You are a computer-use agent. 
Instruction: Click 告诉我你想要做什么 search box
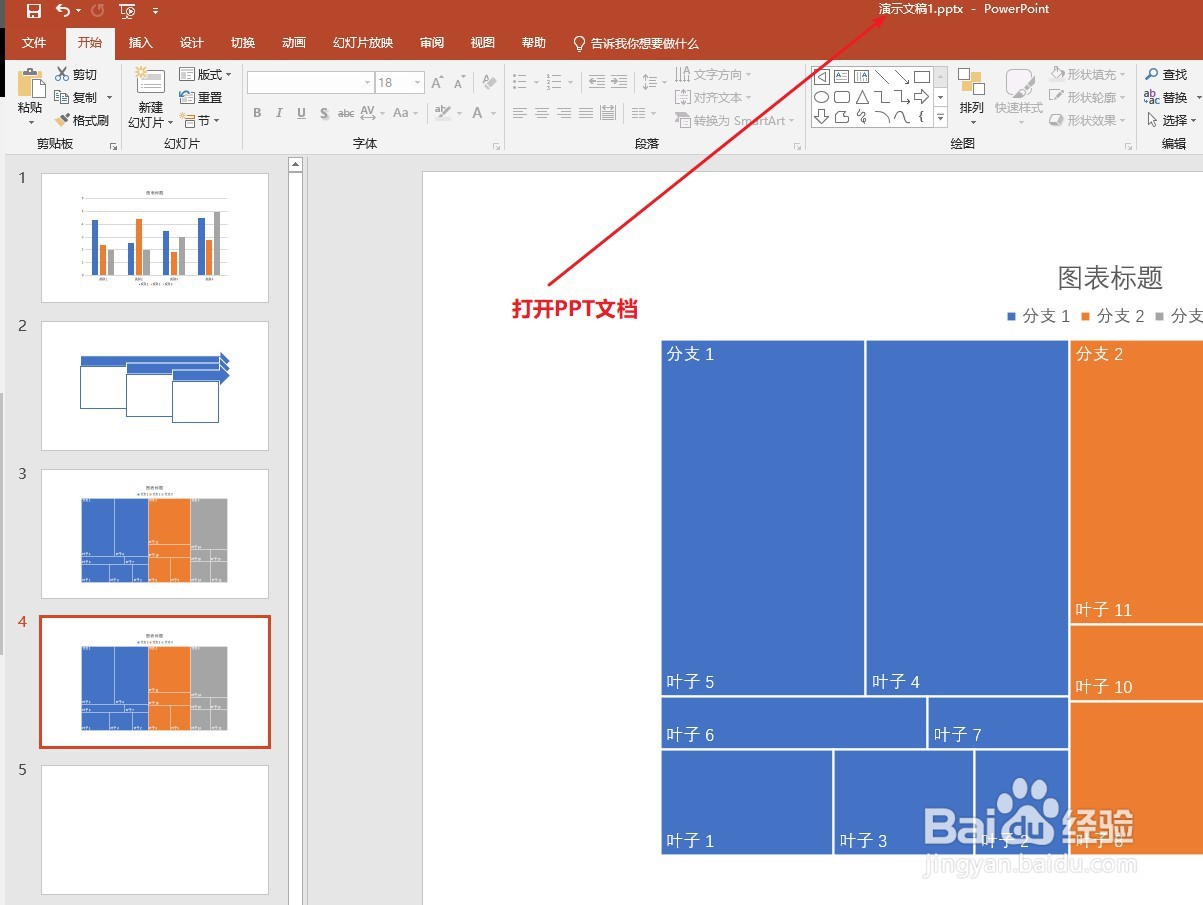pos(636,43)
